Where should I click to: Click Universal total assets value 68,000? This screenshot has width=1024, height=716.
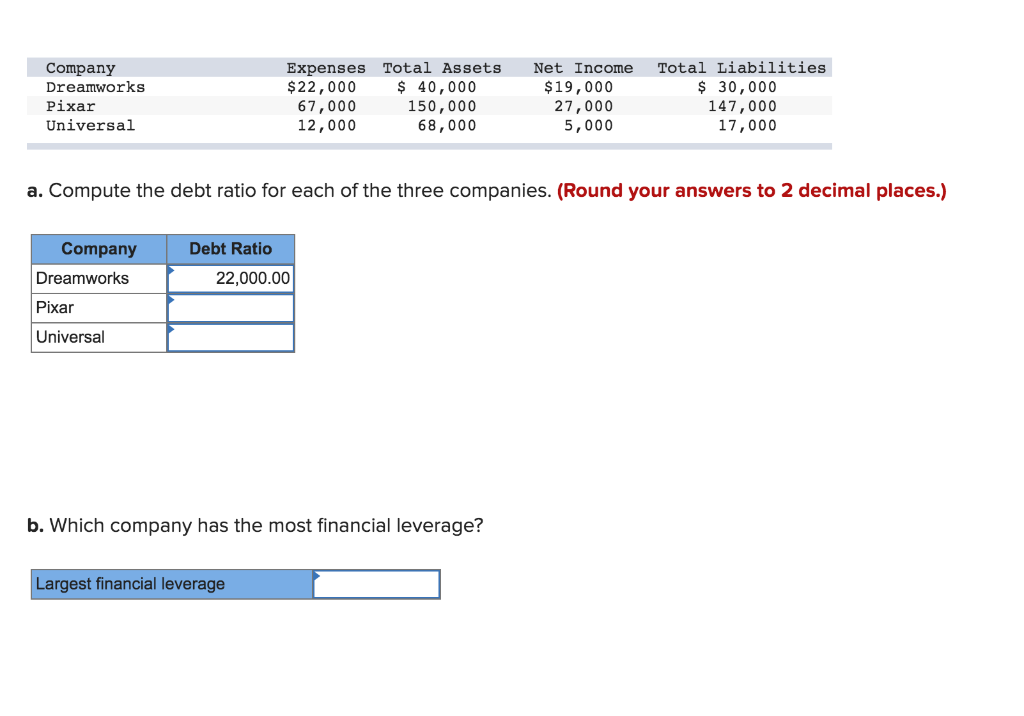(x=447, y=125)
